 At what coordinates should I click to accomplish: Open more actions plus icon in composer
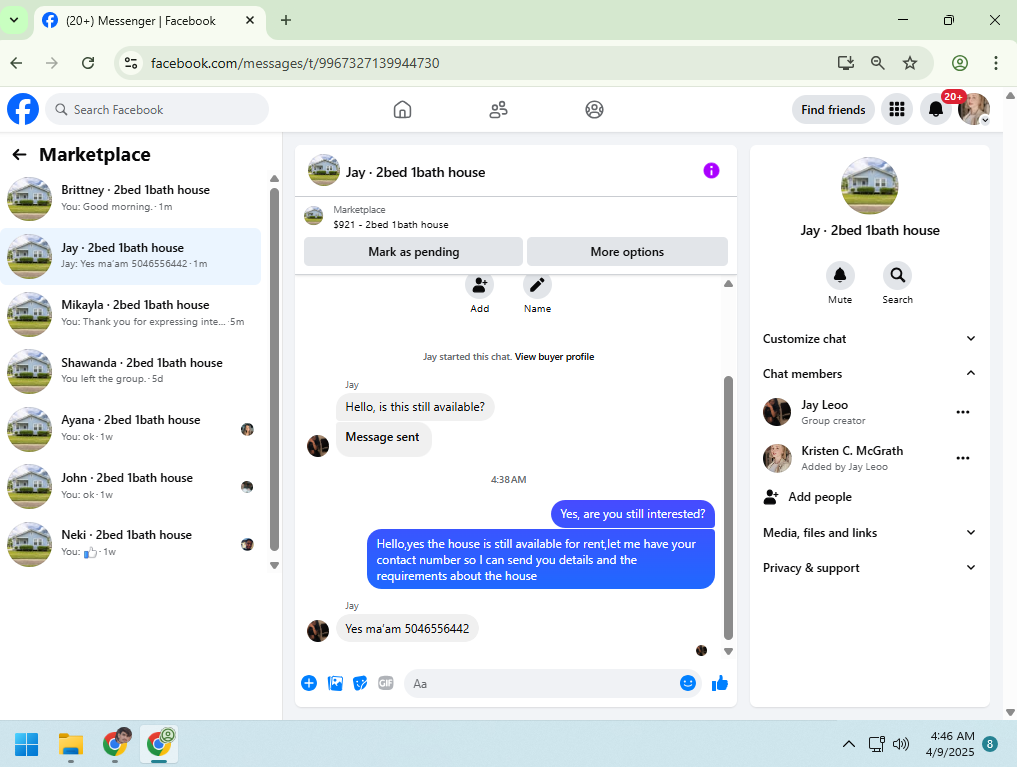pyautogui.click(x=309, y=683)
